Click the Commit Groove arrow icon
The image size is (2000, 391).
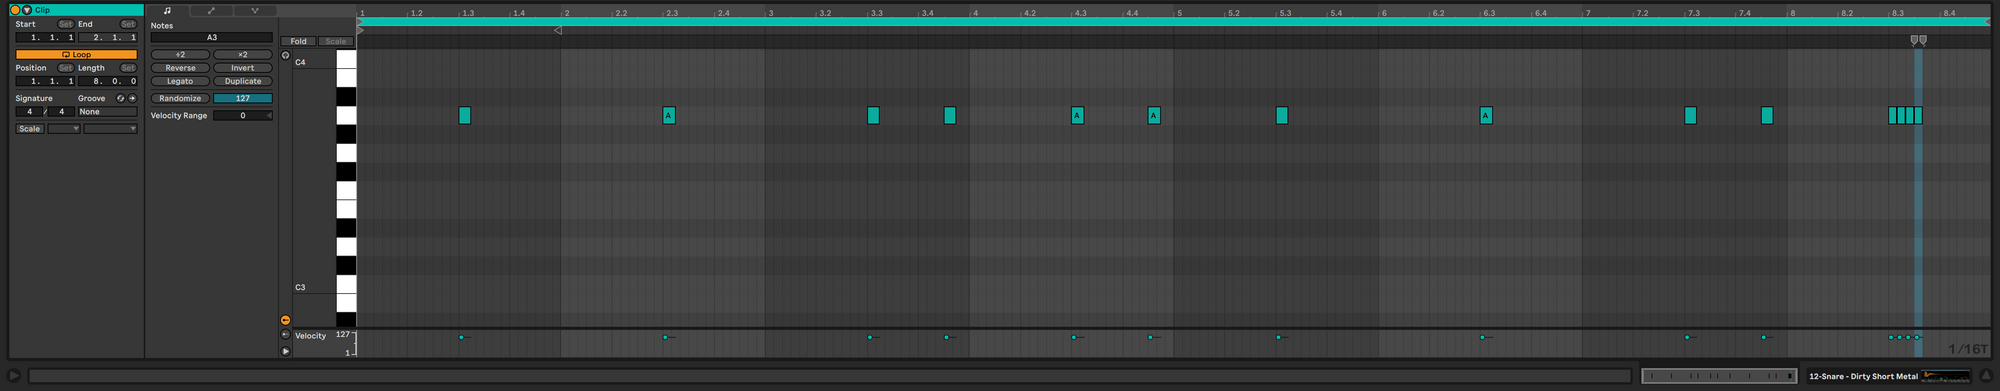132,98
